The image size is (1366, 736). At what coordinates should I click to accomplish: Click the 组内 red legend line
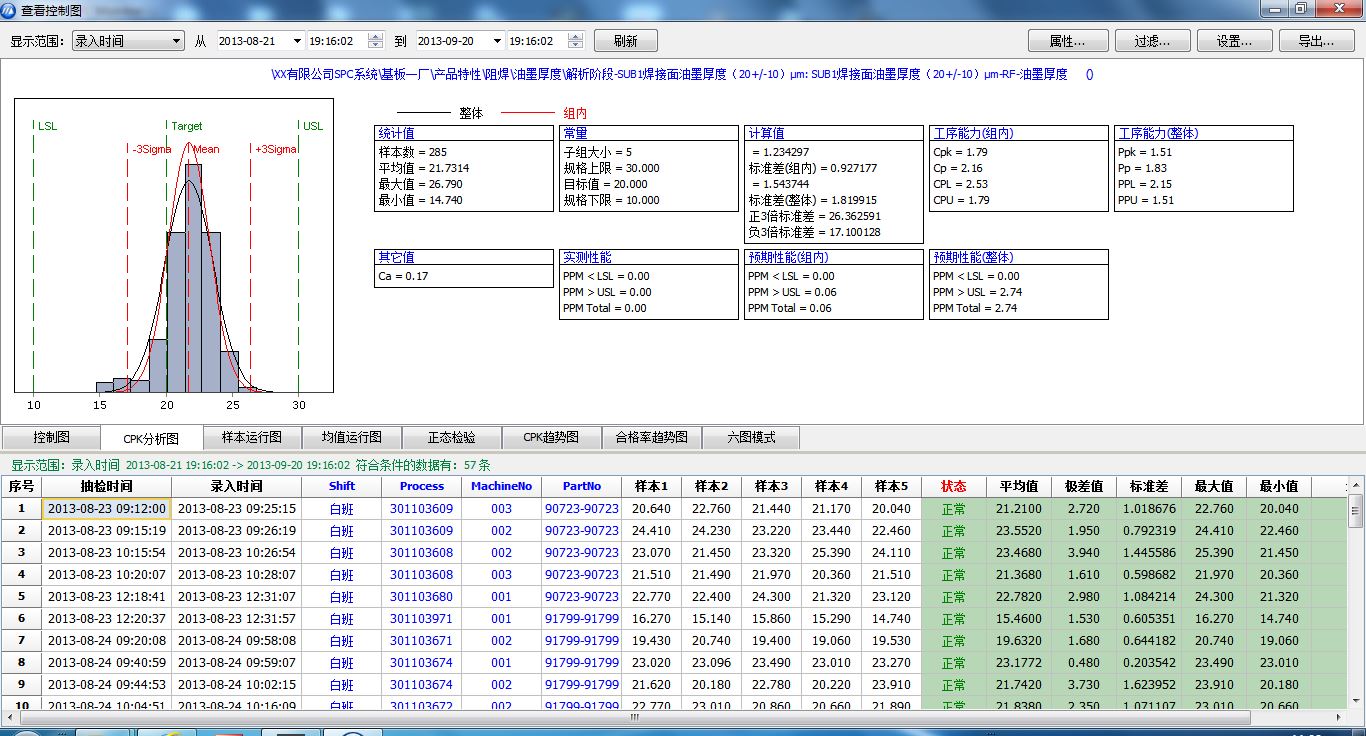click(527, 113)
